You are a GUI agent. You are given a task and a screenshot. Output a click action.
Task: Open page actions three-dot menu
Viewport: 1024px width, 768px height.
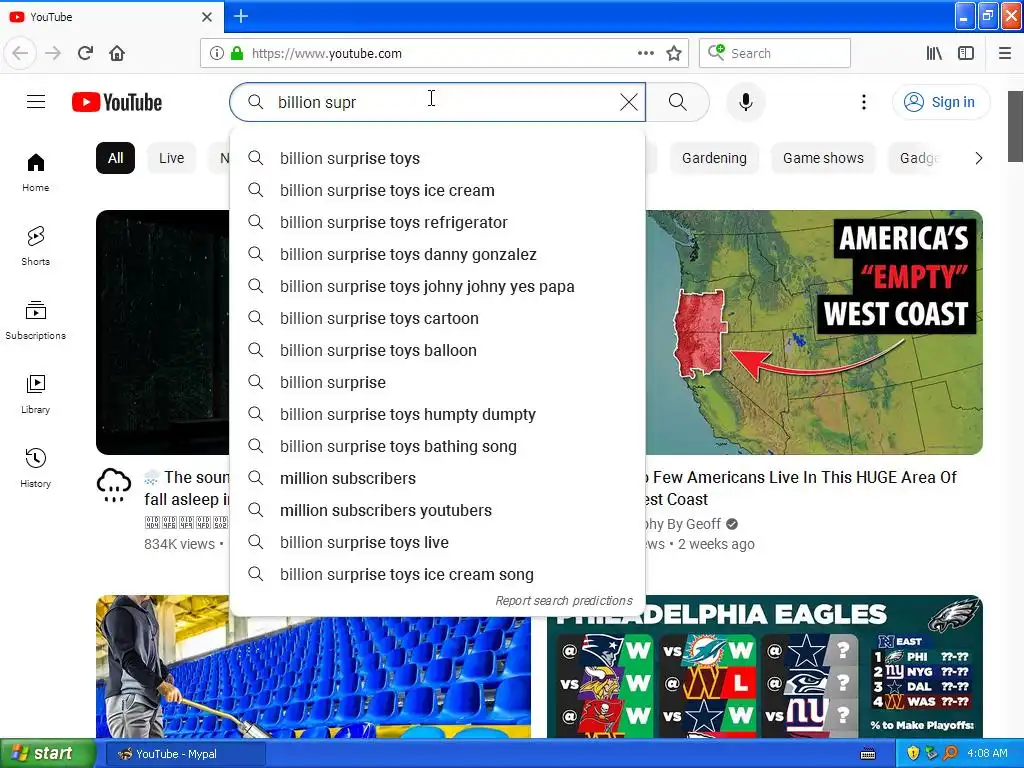[646, 53]
